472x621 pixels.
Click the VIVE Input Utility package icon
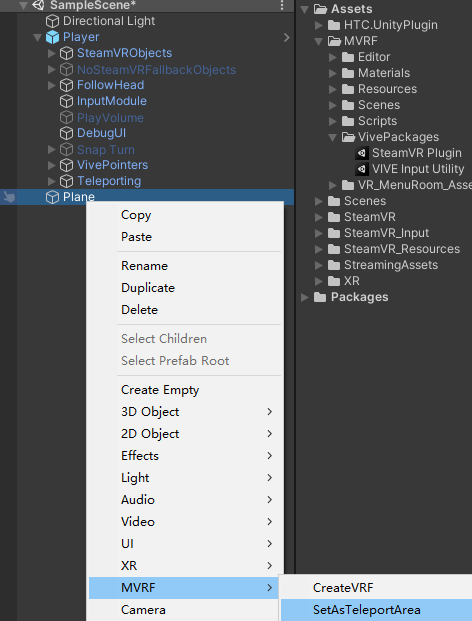click(362, 169)
